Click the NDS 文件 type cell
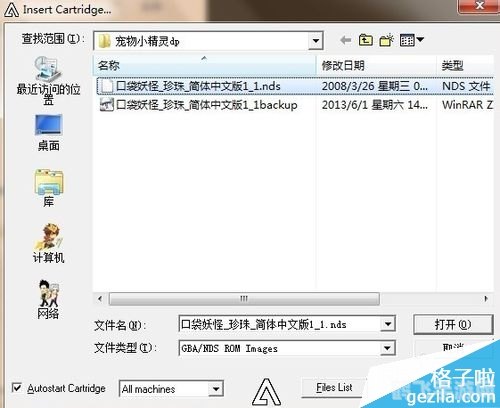 [466, 86]
